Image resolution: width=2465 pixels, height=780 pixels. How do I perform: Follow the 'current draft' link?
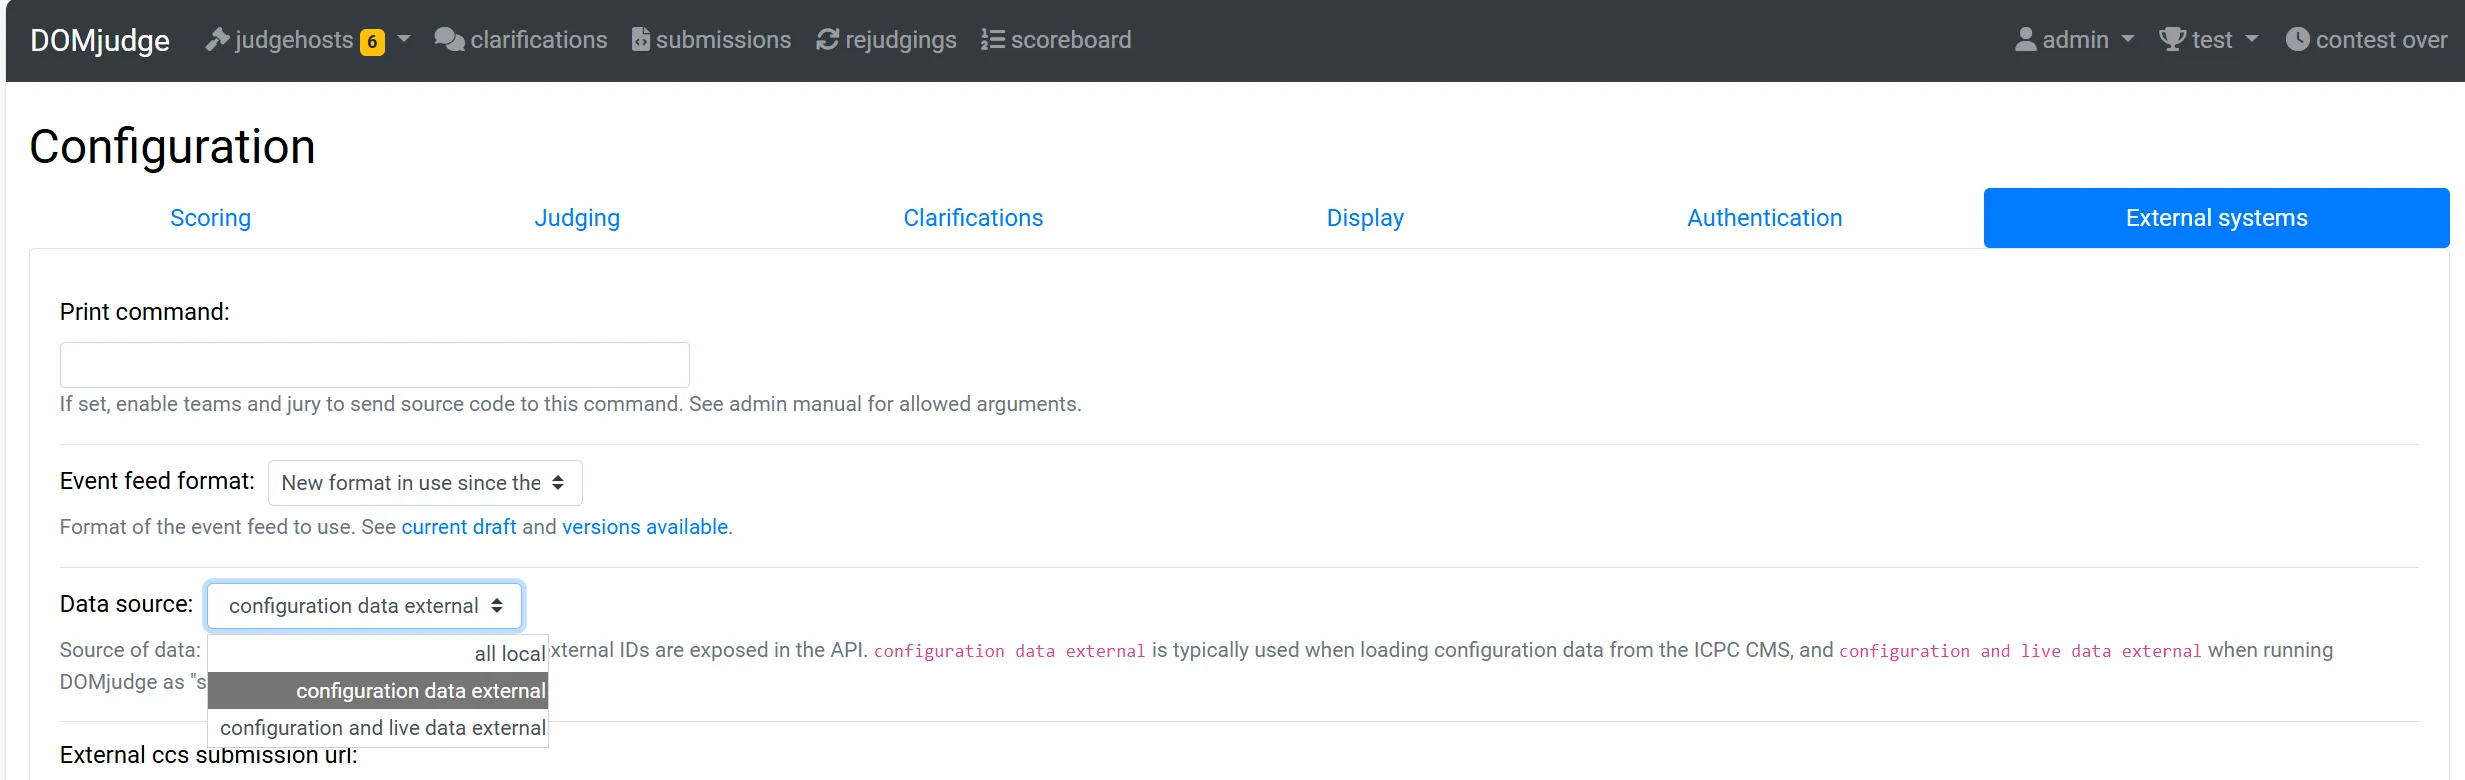[459, 527]
